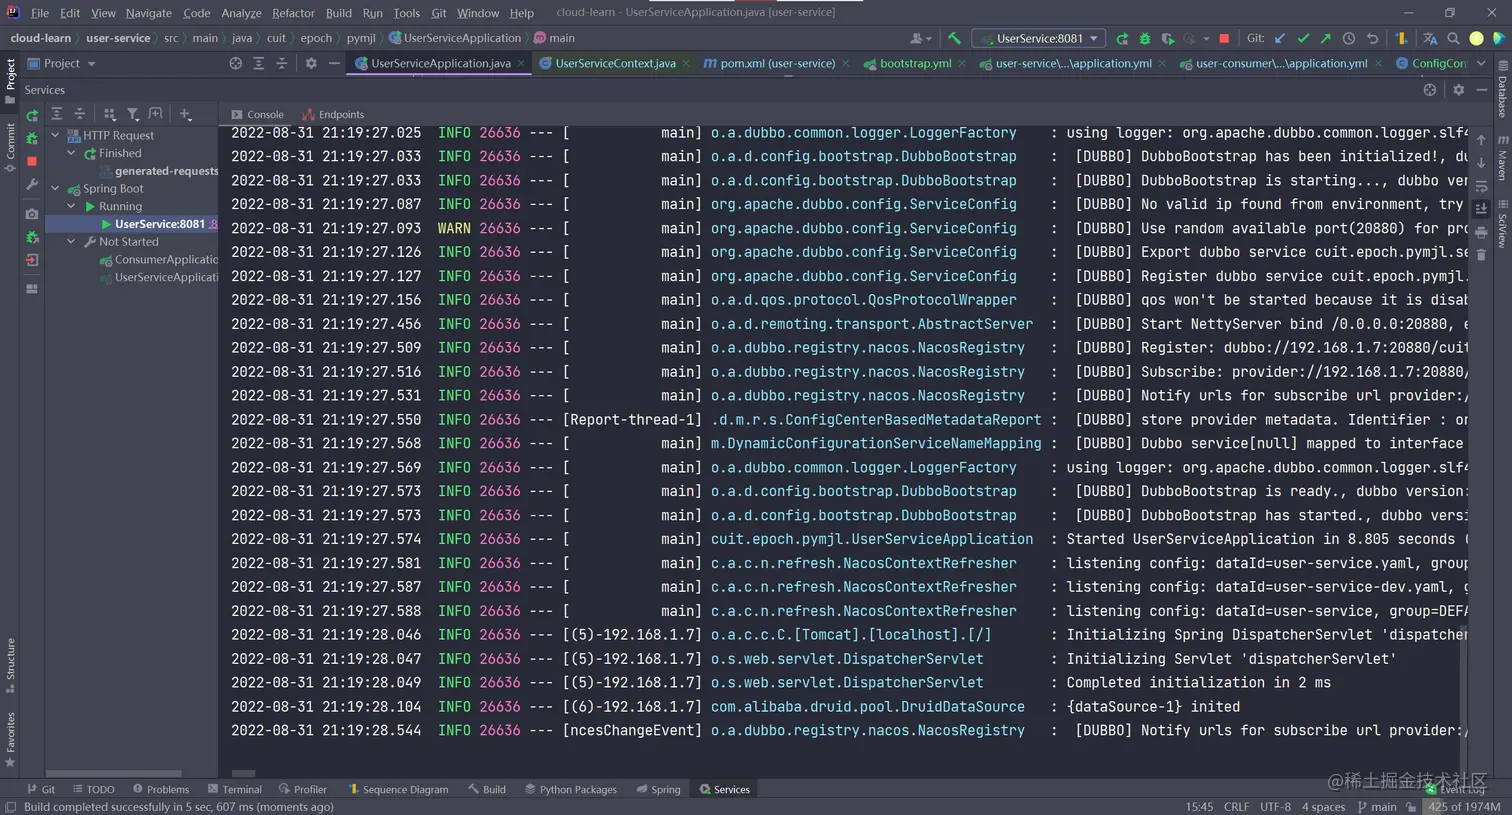Click the Git Push green arrow
This screenshot has width=1512, height=815.
pyautogui.click(x=1325, y=38)
